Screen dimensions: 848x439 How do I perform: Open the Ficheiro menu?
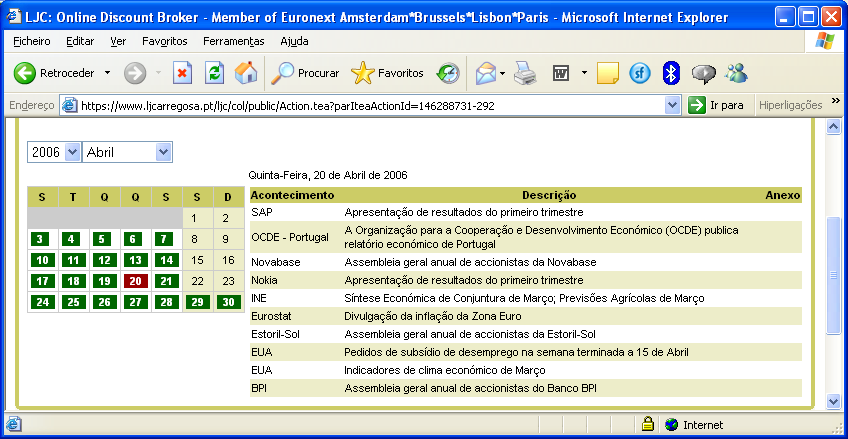pos(31,41)
